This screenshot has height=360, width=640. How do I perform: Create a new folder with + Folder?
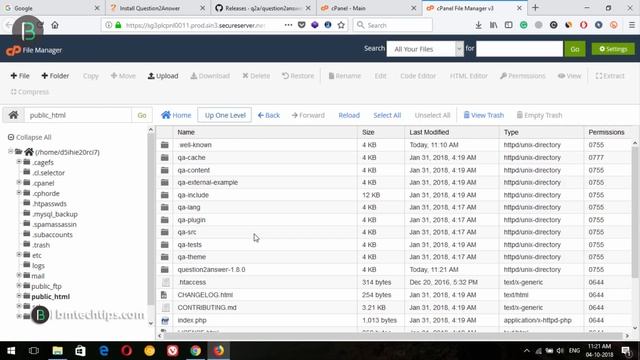pyautogui.click(x=55, y=76)
